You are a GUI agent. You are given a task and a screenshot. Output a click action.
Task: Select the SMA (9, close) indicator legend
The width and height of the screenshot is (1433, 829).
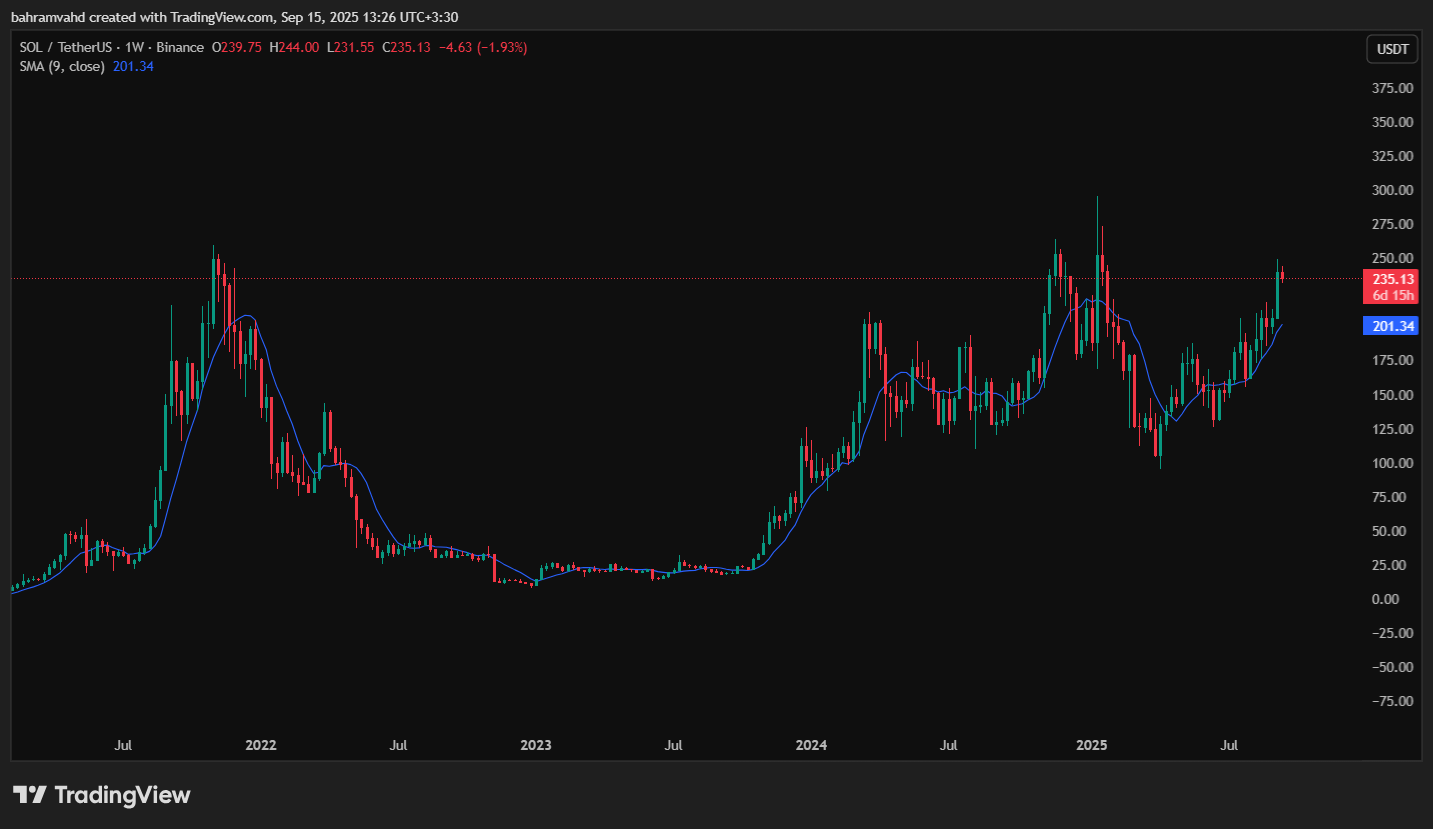tap(63, 66)
